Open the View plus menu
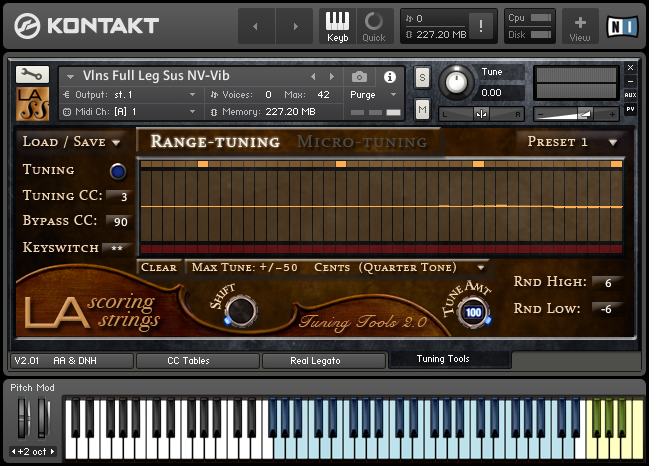The width and height of the screenshot is (649, 466). 580,26
